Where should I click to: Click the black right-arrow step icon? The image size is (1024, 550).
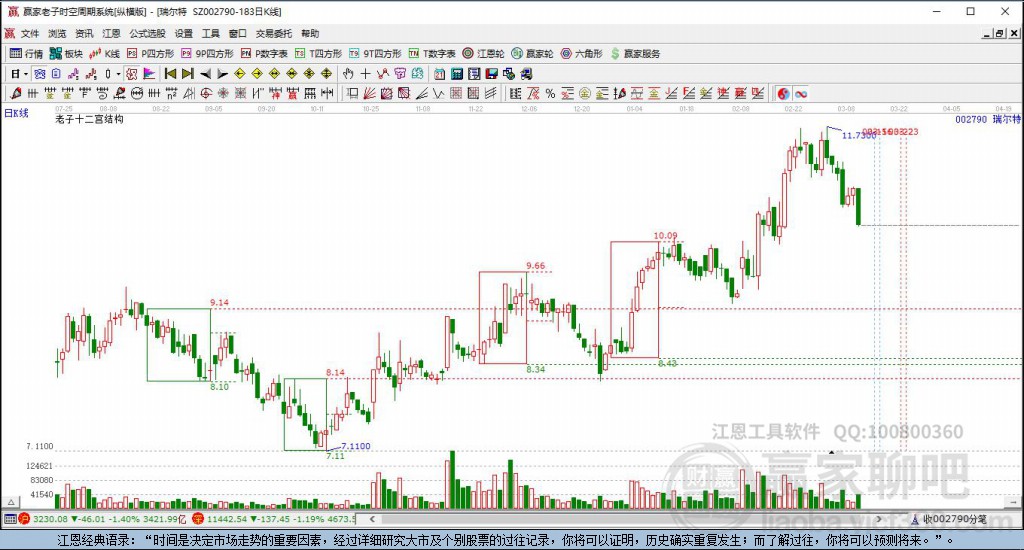[x=223, y=74]
